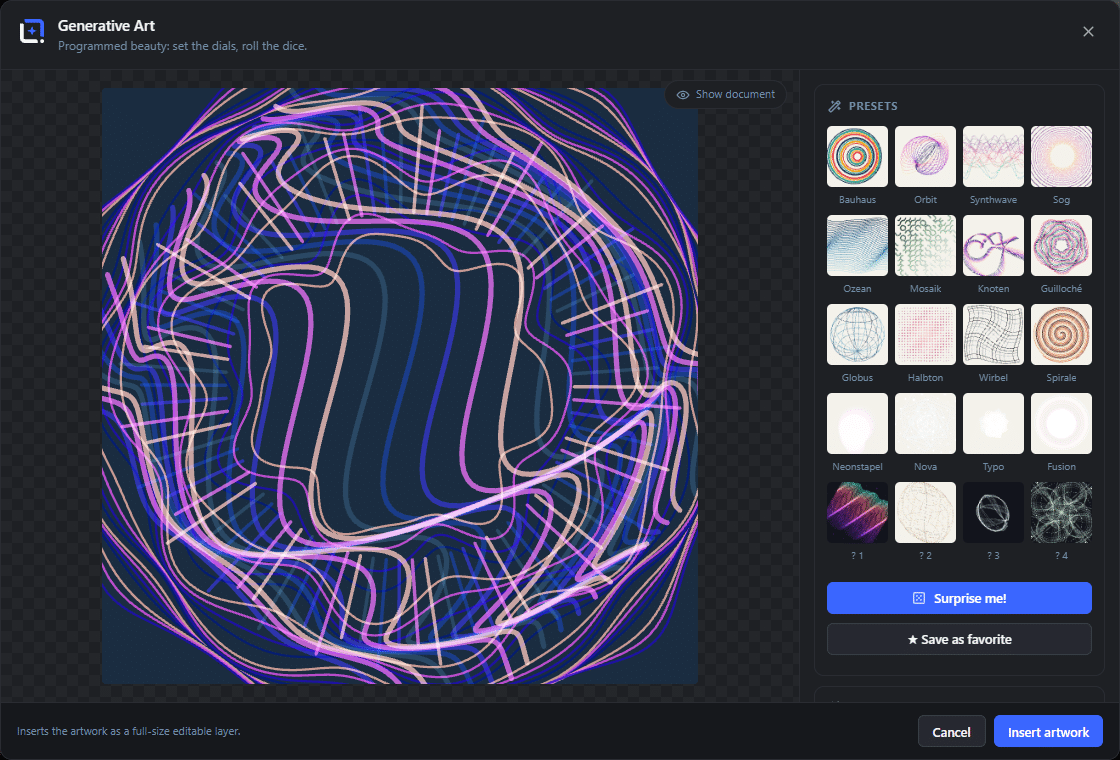Choose the Knoten preset thumbnail

coord(993,245)
